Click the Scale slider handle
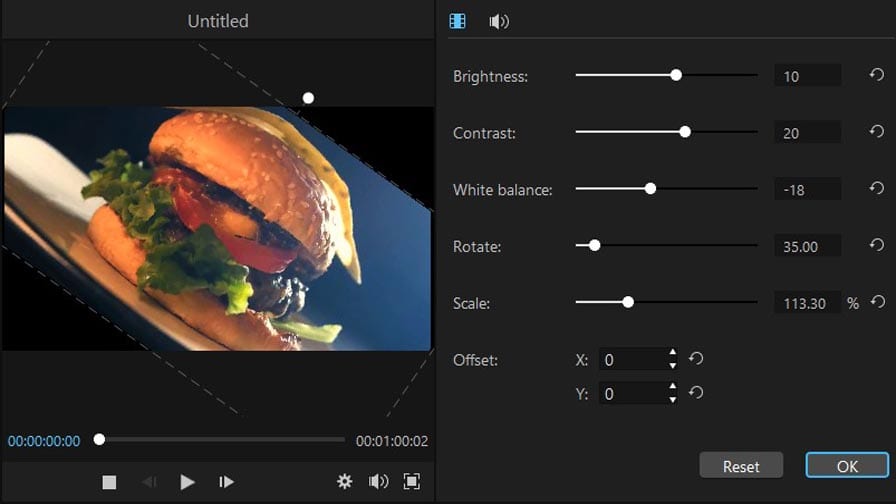The height and width of the screenshot is (504, 896). tap(628, 302)
